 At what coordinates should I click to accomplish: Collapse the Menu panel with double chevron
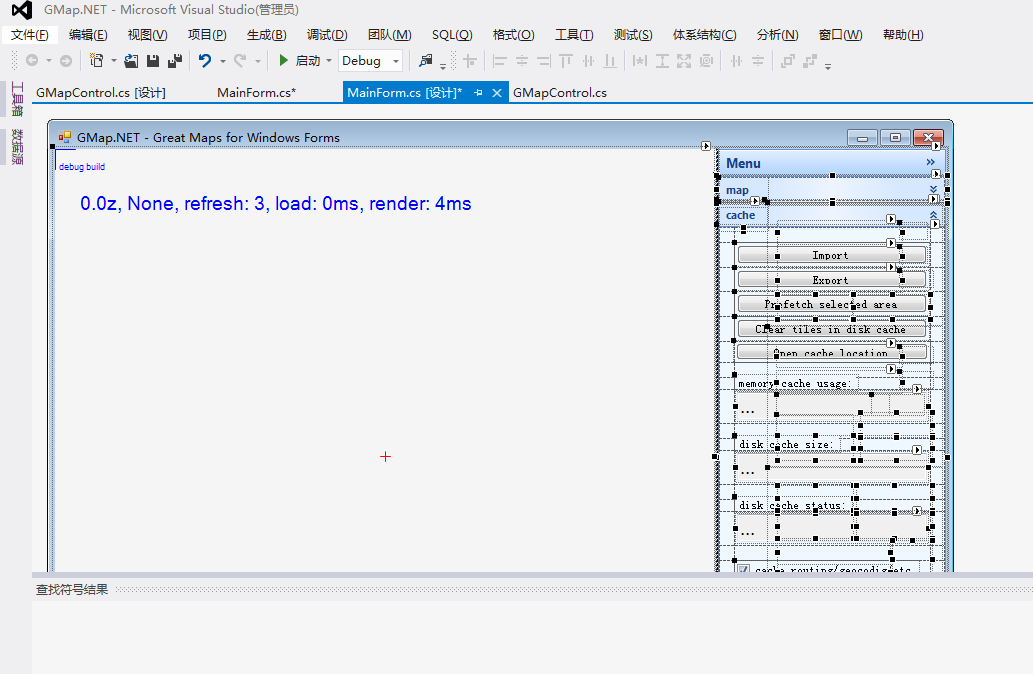tap(930, 162)
